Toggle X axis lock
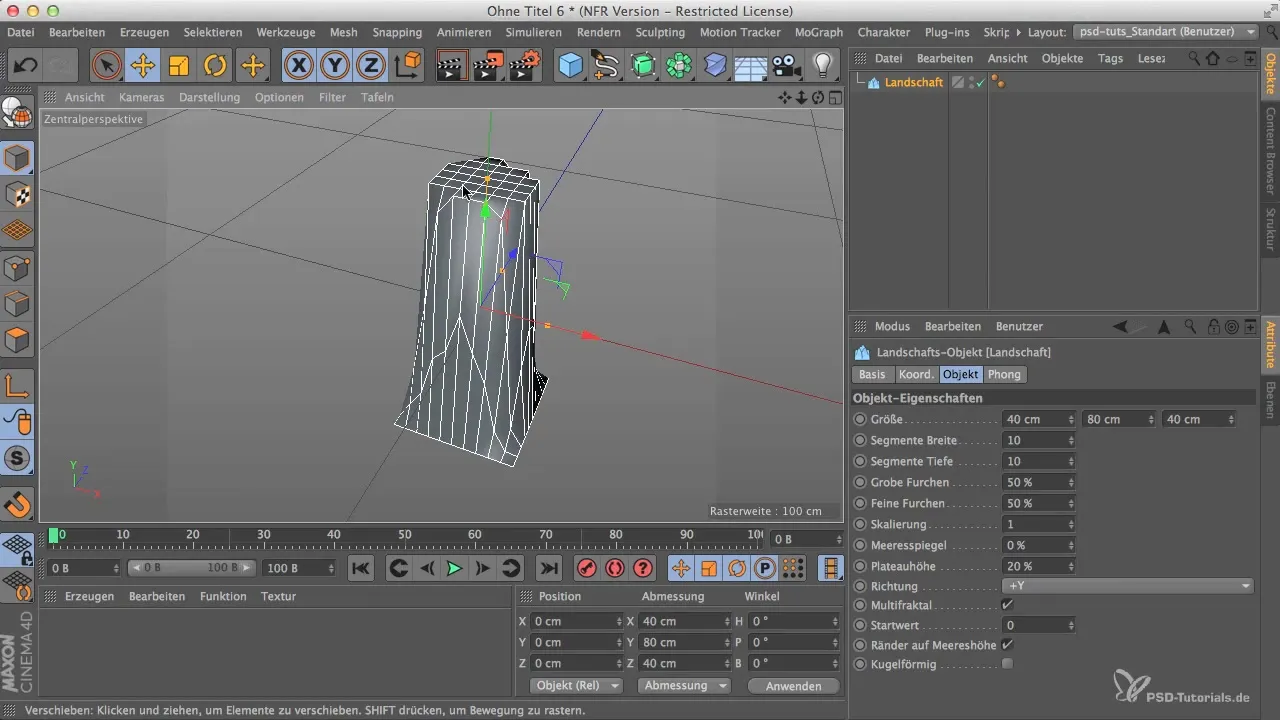 (x=298, y=66)
